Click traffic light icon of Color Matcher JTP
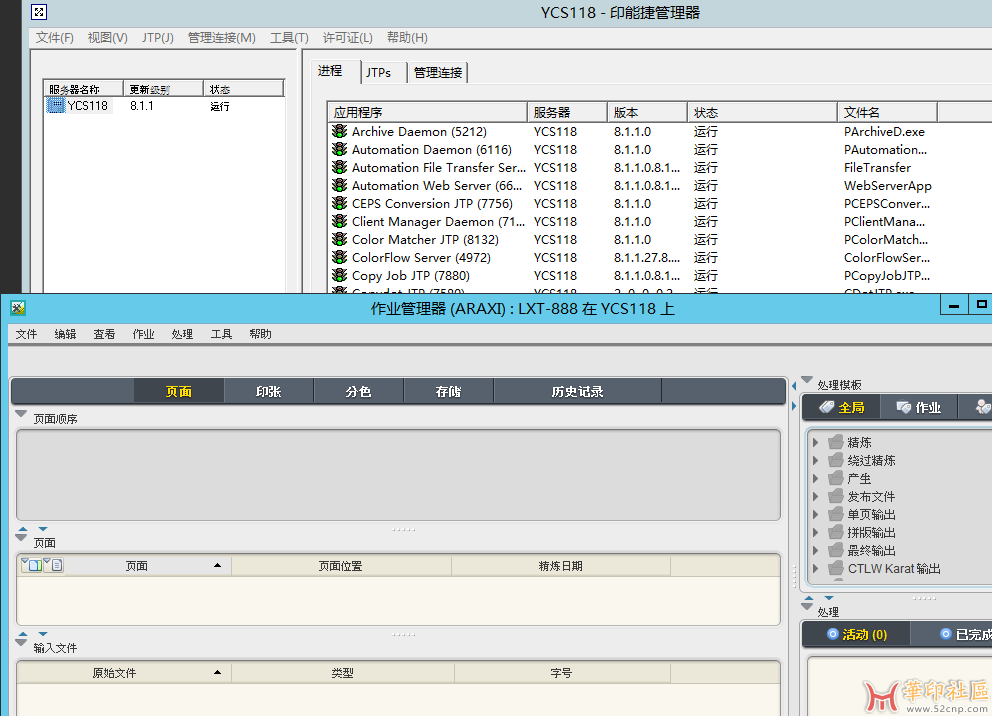This screenshot has height=716, width=992. tap(340, 240)
